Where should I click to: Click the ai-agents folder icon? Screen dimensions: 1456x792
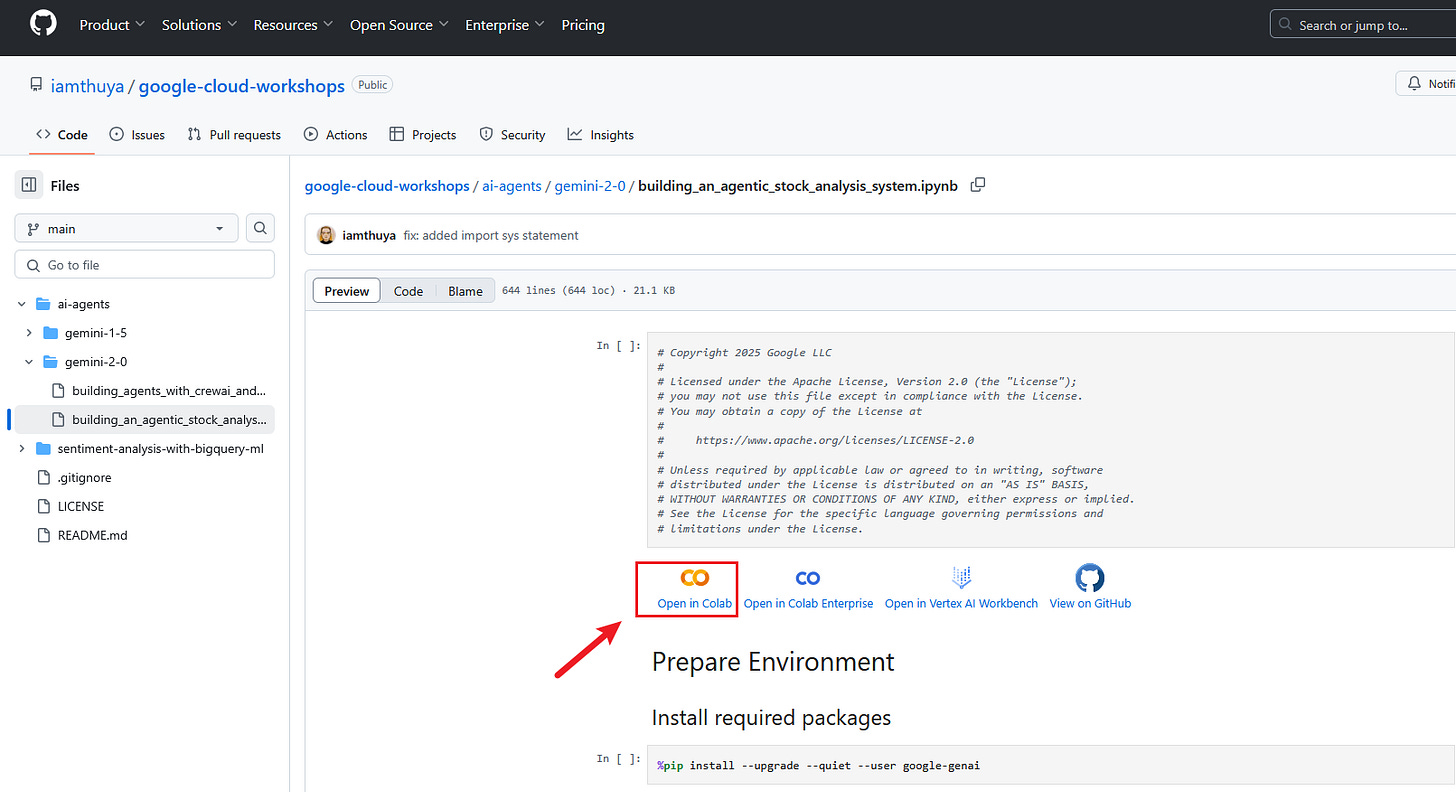43,303
